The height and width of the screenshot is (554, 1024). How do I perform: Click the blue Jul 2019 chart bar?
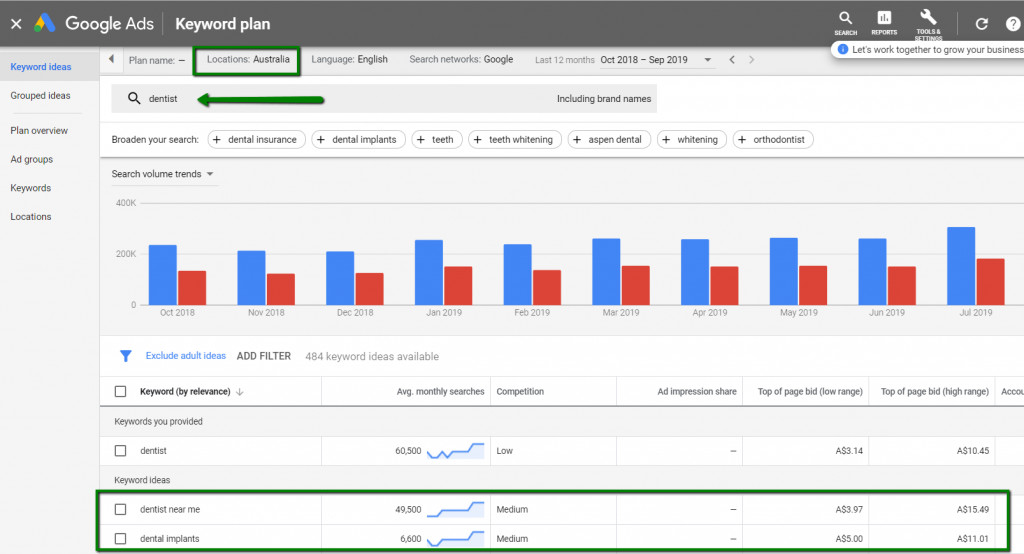[961, 266]
